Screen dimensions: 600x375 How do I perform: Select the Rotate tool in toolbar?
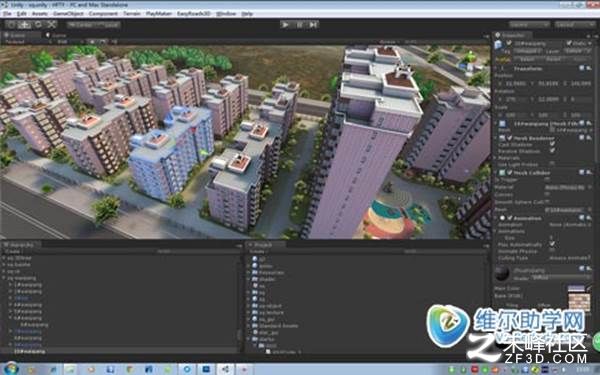coord(38,24)
